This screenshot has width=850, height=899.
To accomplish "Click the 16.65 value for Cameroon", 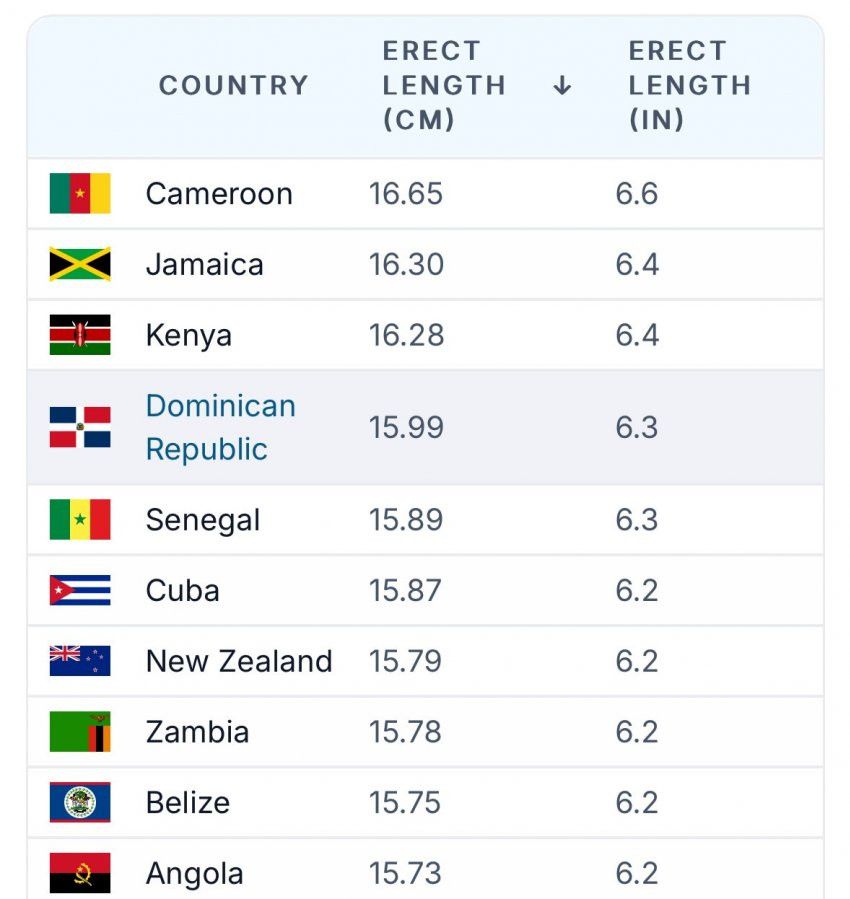I will [x=405, y=193].
